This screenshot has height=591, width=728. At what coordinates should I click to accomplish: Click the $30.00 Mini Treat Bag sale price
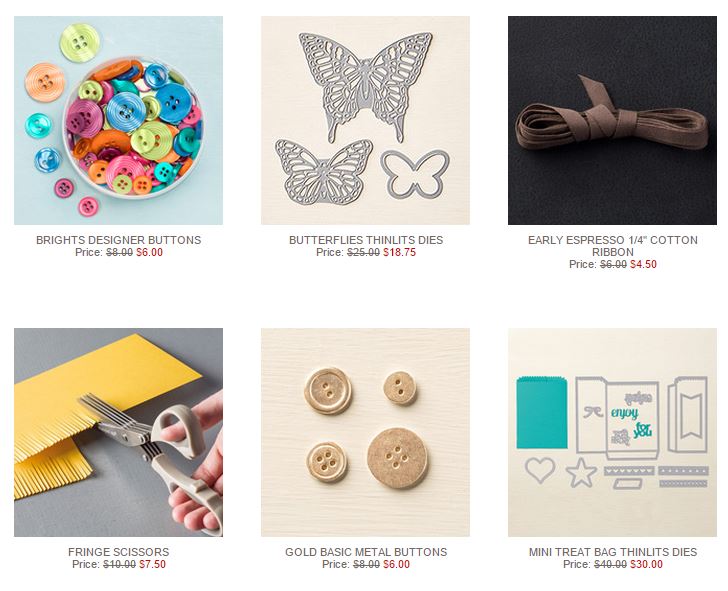pyautogui.click(x=646, y=564)
